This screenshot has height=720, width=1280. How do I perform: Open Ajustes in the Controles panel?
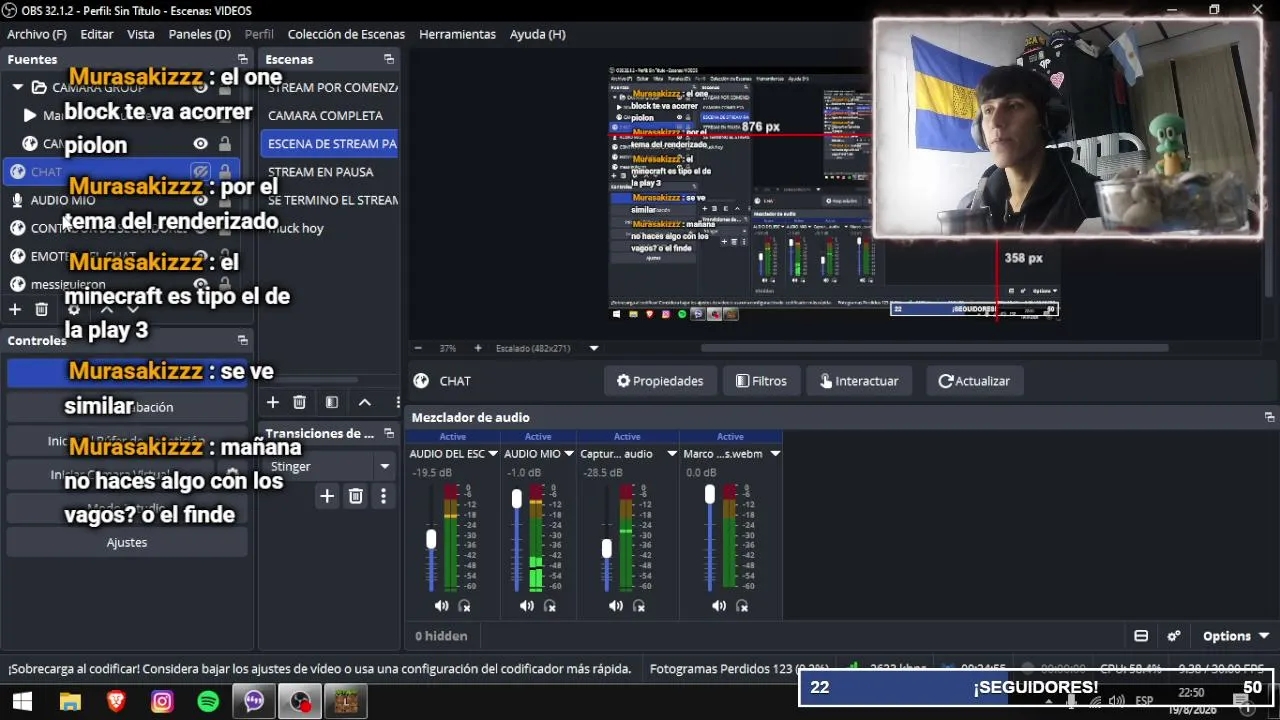[127, 542]
